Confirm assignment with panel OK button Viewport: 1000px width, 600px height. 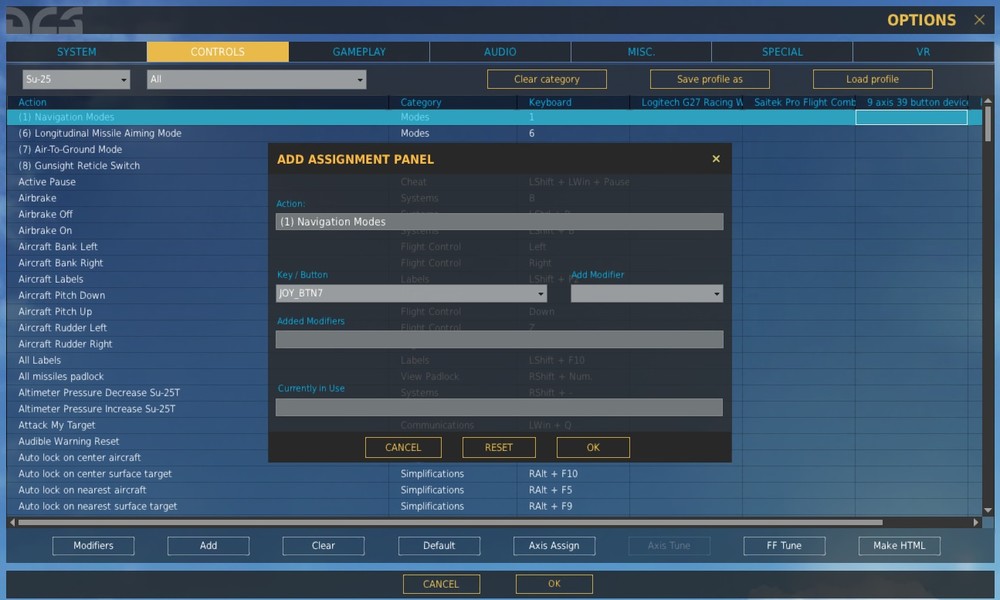click(x=593, y=447)
